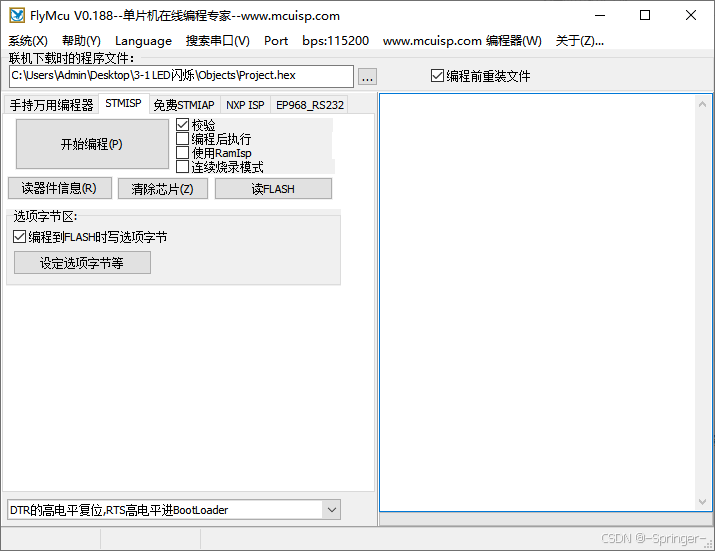Open the Language menu
Viewport: 715px width, 551px height.
pyautogui.click(x=143, y=41)
